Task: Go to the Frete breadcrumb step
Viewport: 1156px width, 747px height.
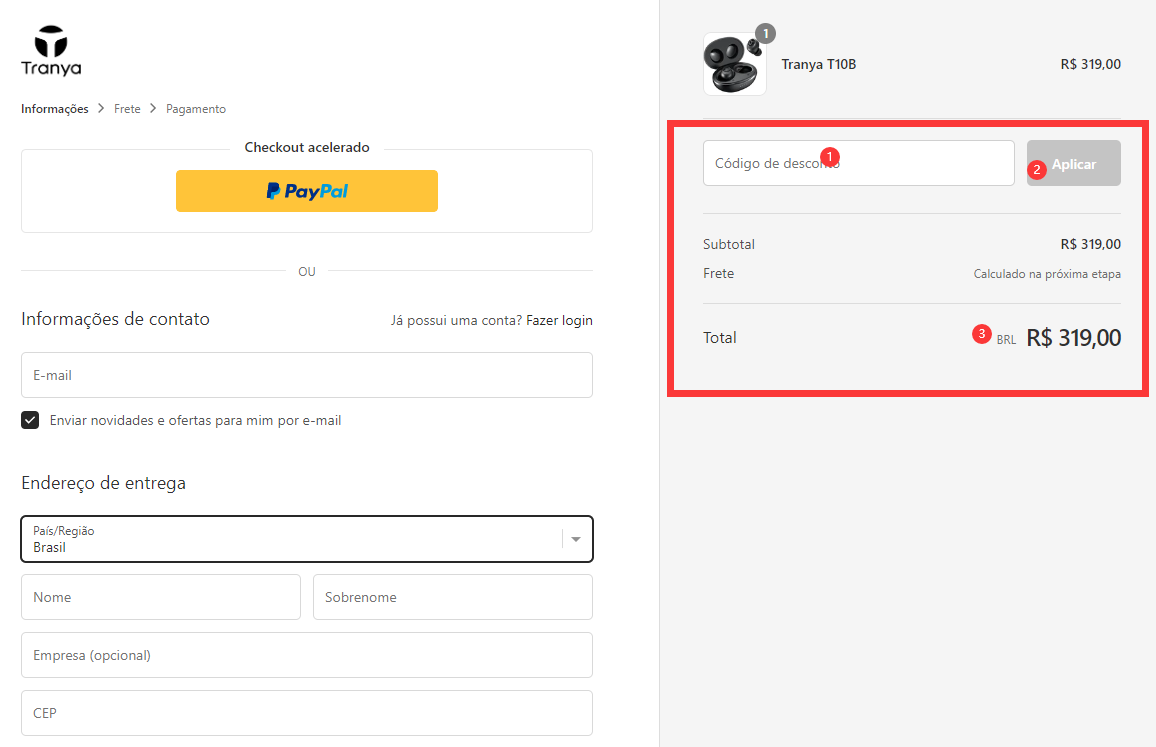Action: tap(127, 109)
